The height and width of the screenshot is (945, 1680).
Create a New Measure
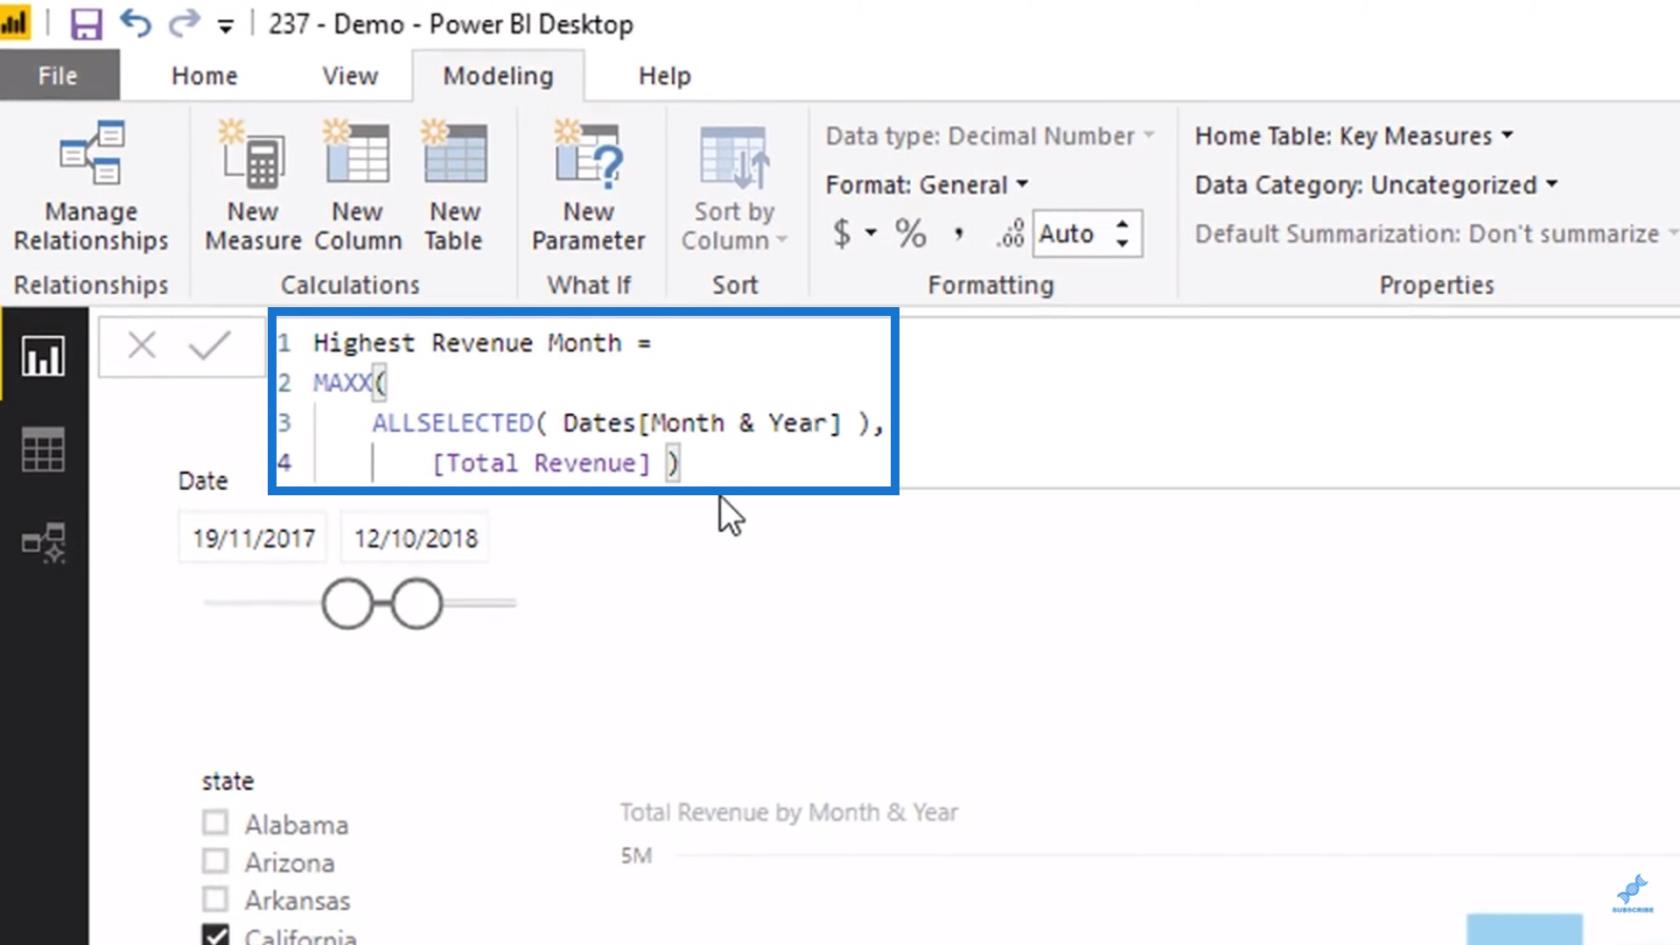coord(253,187)
